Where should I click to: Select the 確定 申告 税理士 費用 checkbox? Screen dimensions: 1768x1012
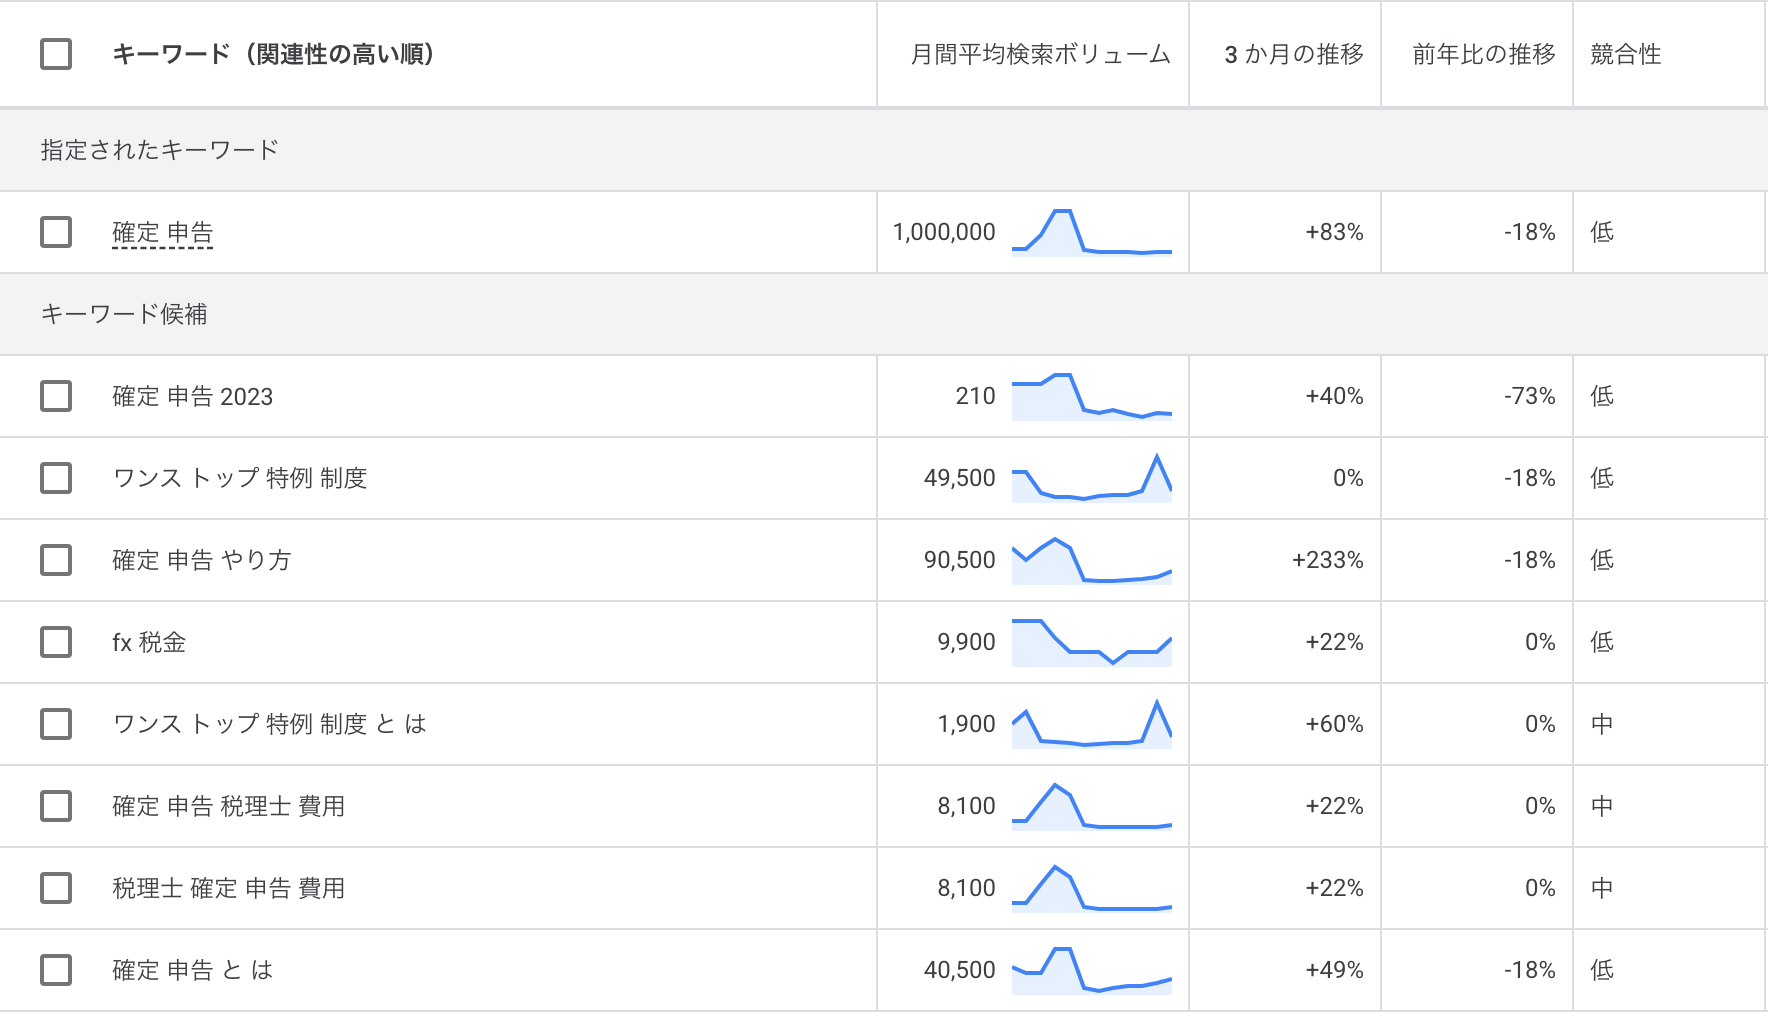[x=56, y=805]
